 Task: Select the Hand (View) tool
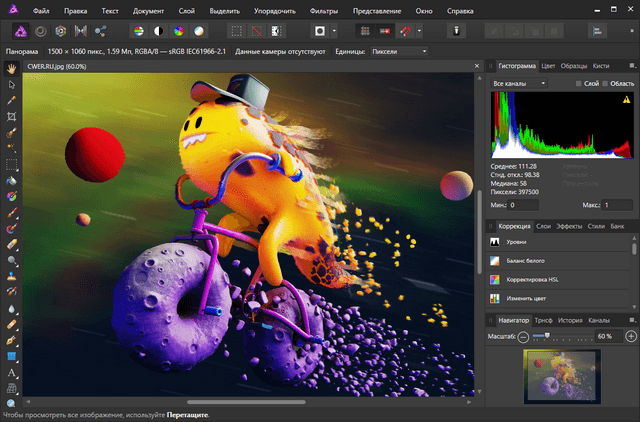click(11, 69)
